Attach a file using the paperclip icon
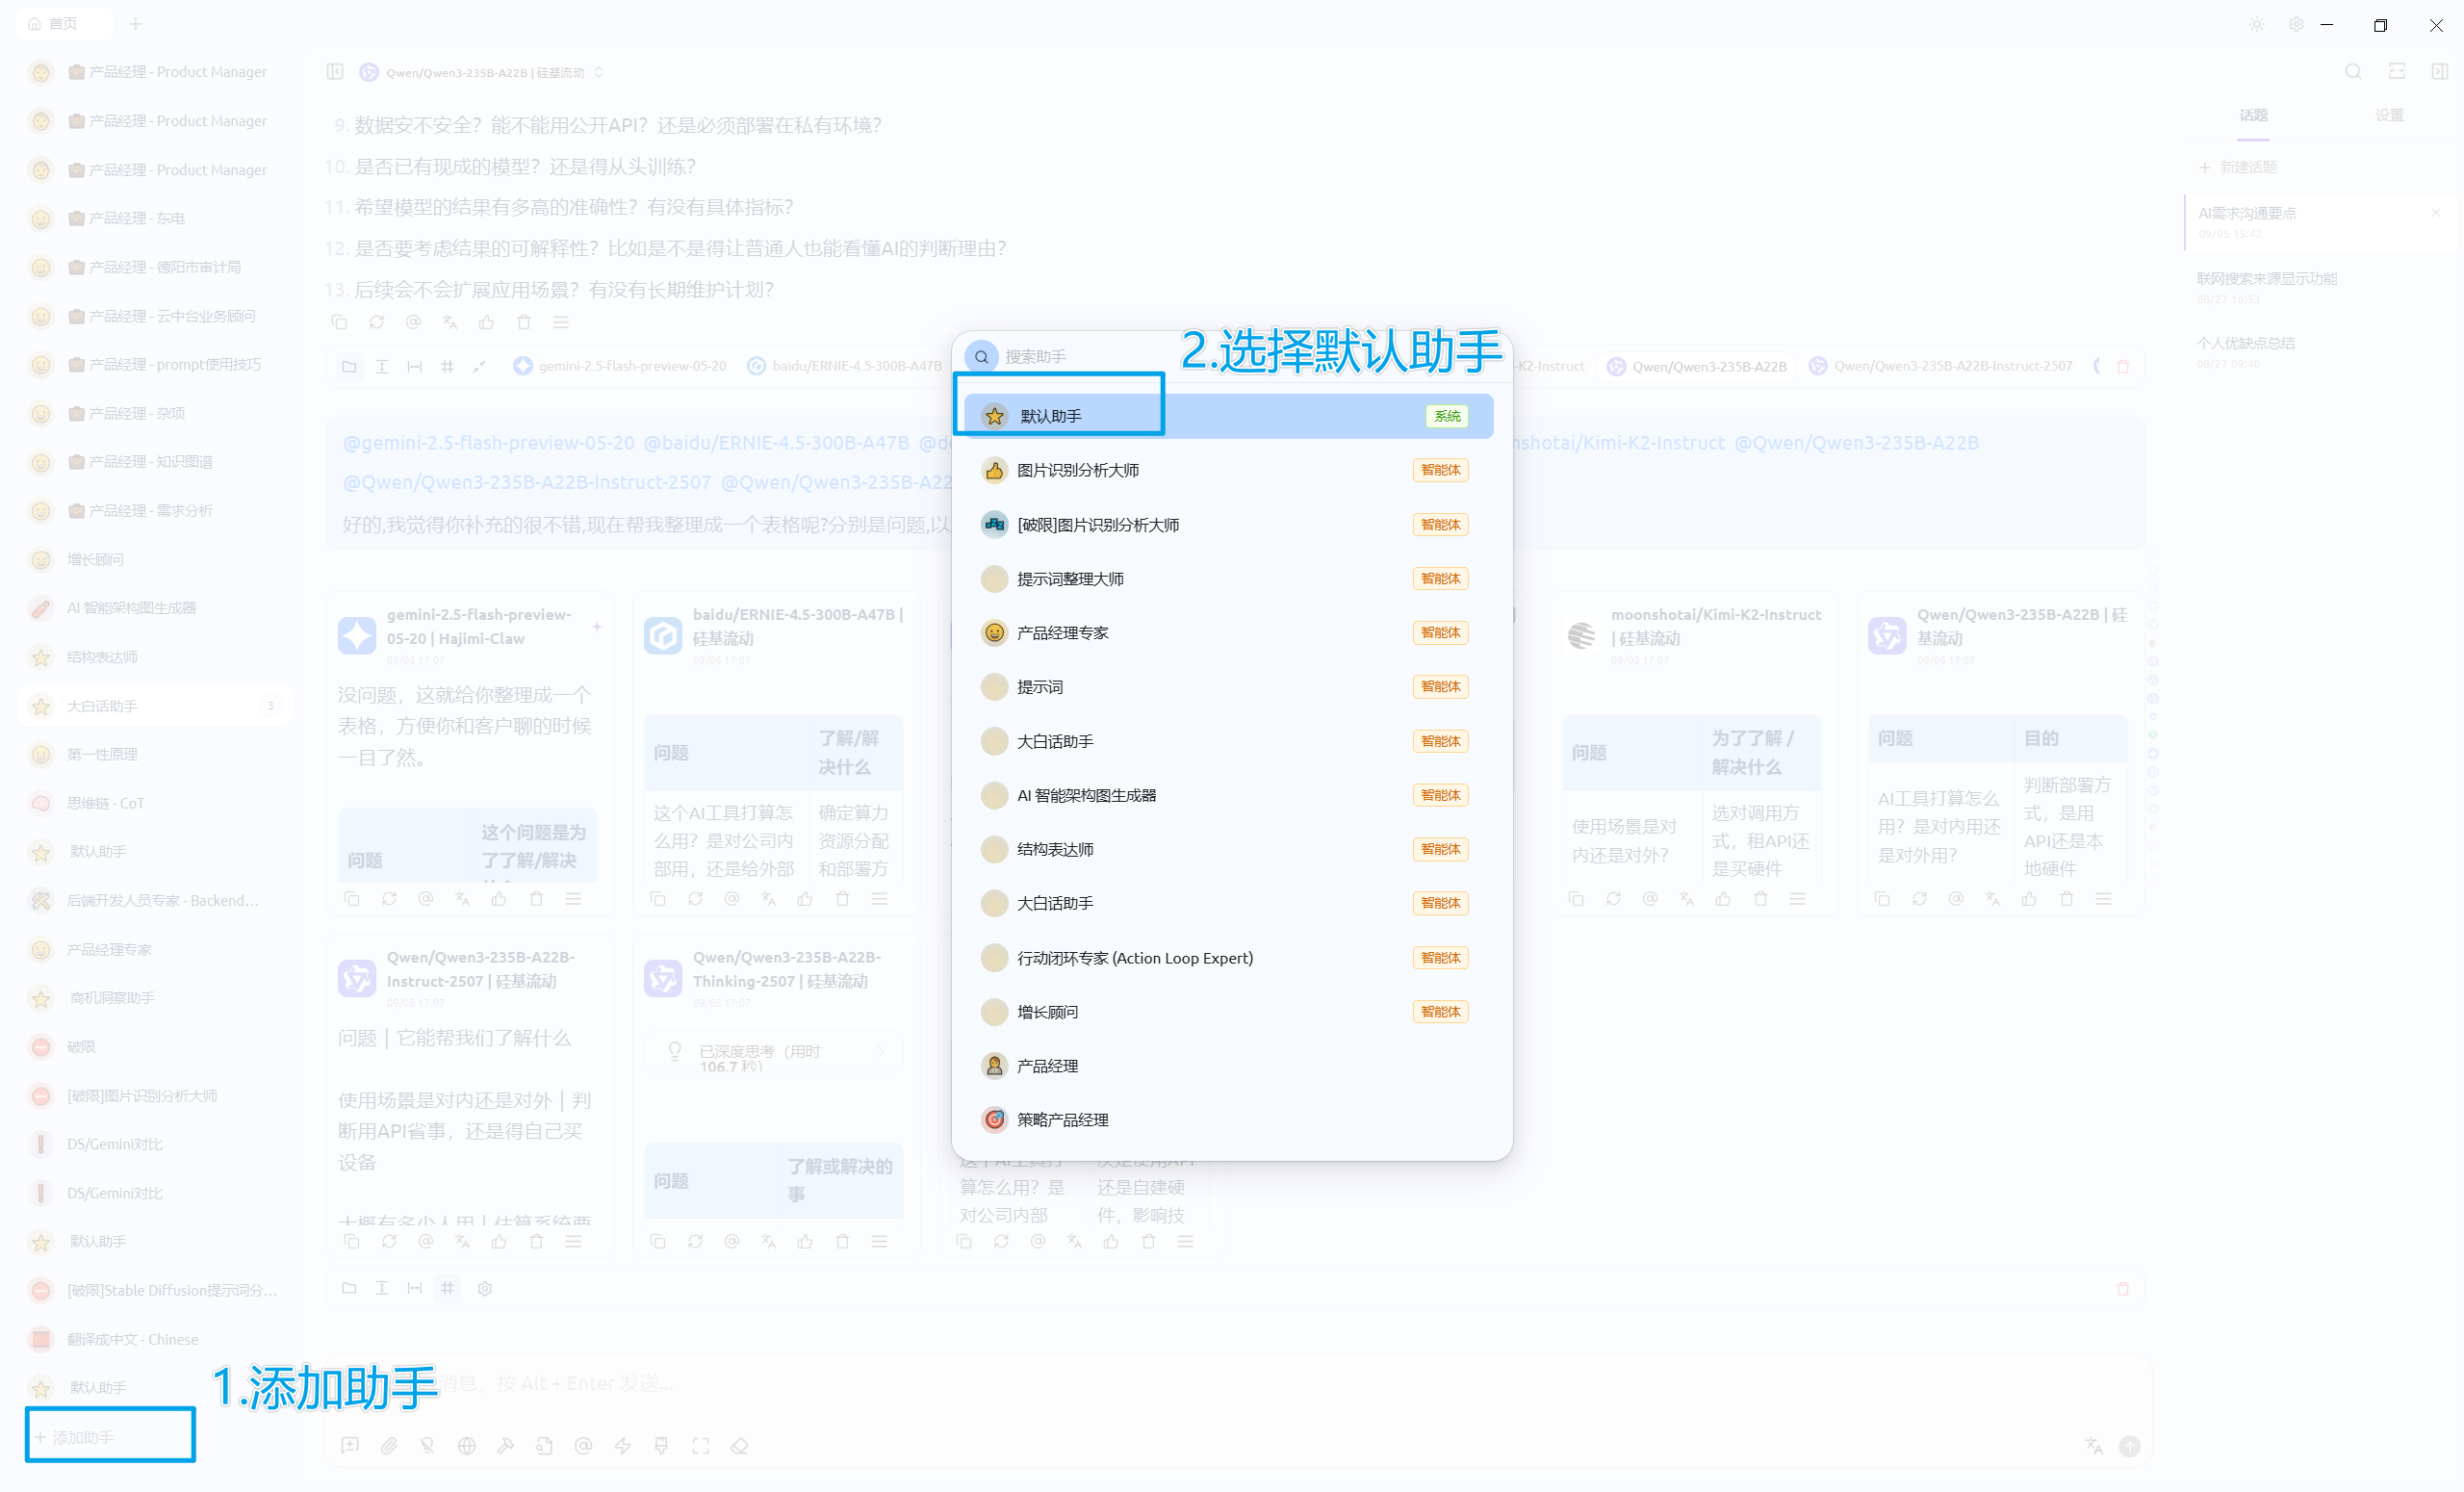The image size is (2464, 1492). coord(389,1446)
